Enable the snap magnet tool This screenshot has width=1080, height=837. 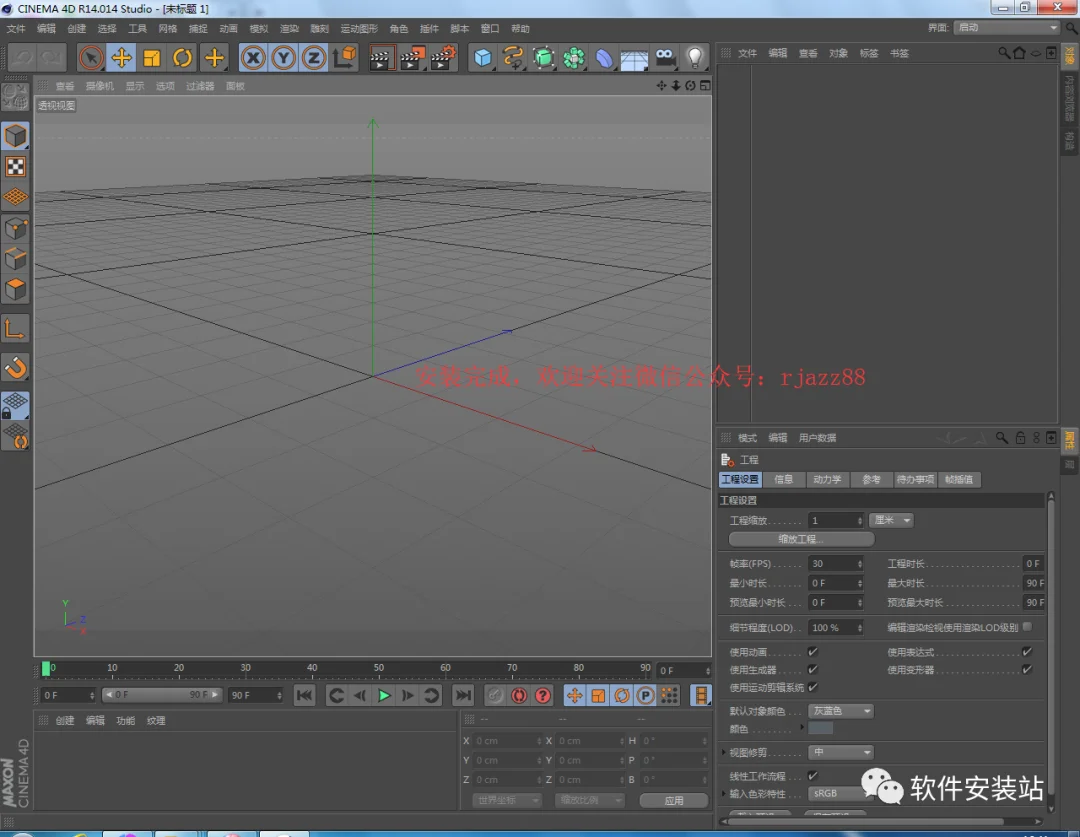pyautogui.click(x=15, y=368)
